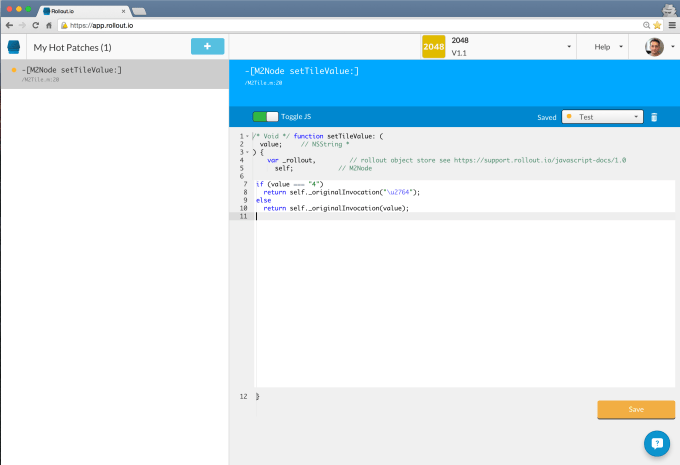Delete patch using the trash icon

654,117
